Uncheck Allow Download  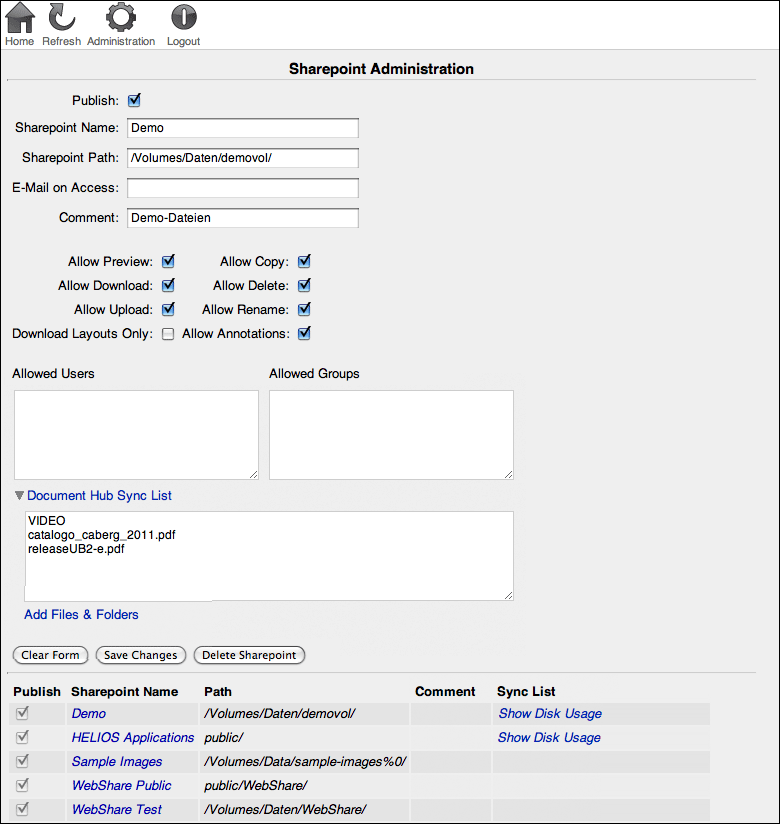coord(168,285)
